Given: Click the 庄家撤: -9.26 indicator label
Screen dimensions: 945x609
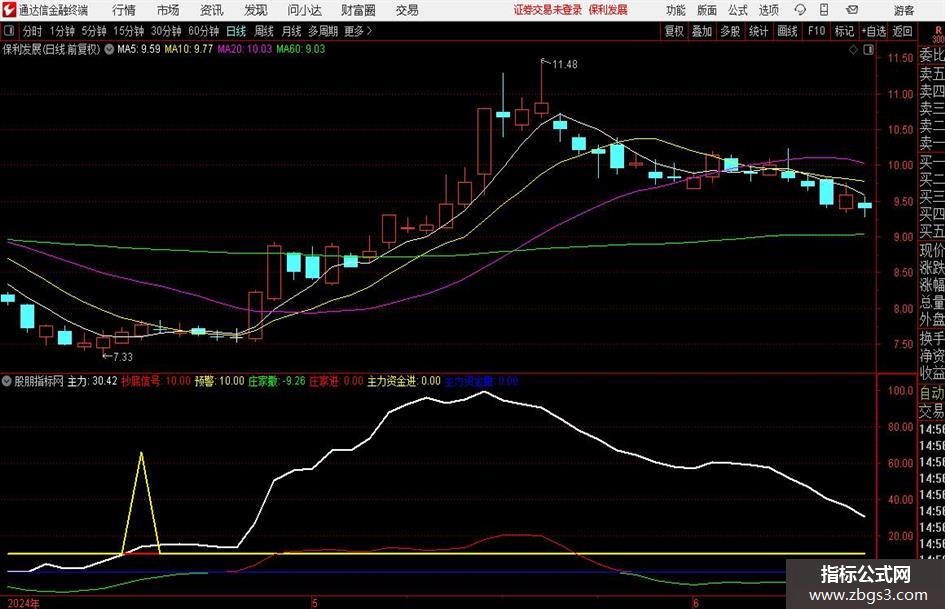Looking at the screenshot, I should [x=277, y=381].
